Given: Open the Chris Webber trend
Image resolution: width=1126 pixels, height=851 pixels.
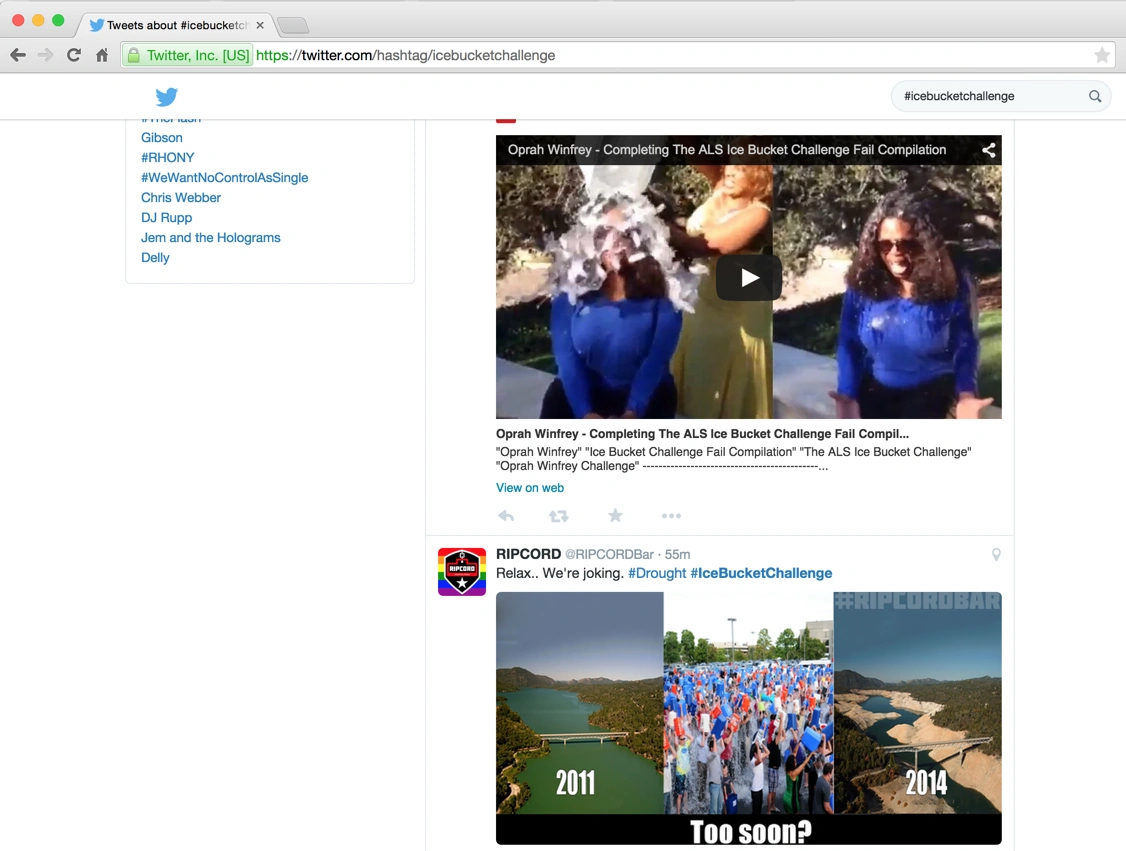Looking at the screenshot, I should pyautogui.click(x=181, y=198).
